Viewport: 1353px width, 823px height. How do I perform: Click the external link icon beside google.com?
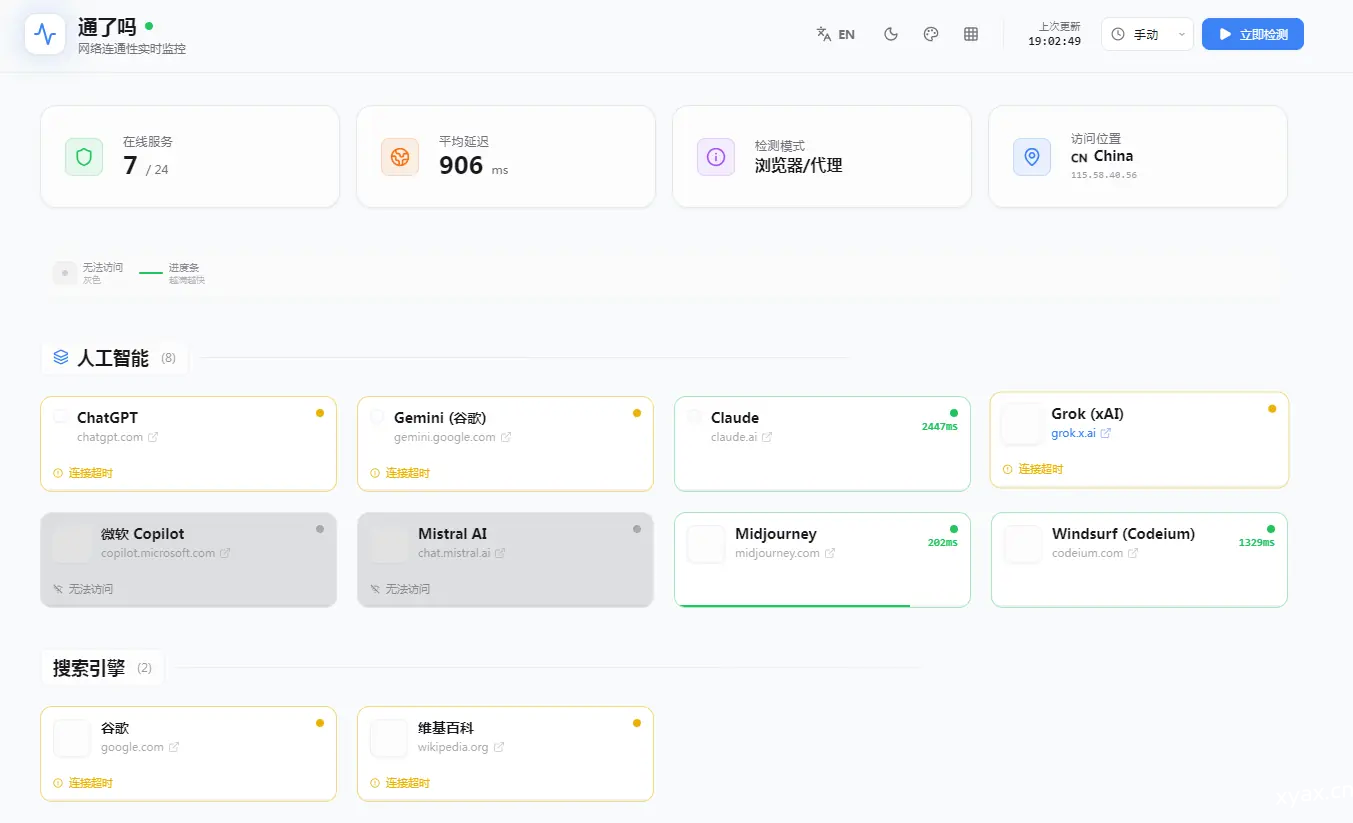[174, 747]
